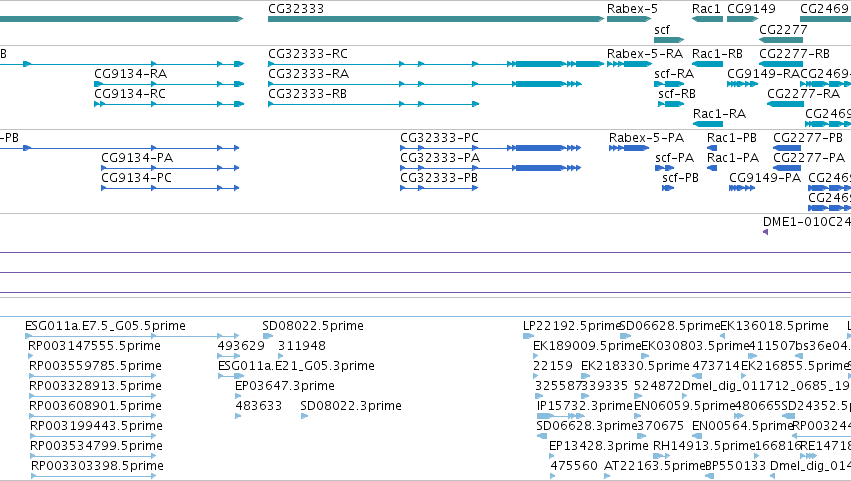Click EST EP03647.3prime
The width and height of the screenshot is (851, 481).
pyautogui.click(x=285, y=386)
